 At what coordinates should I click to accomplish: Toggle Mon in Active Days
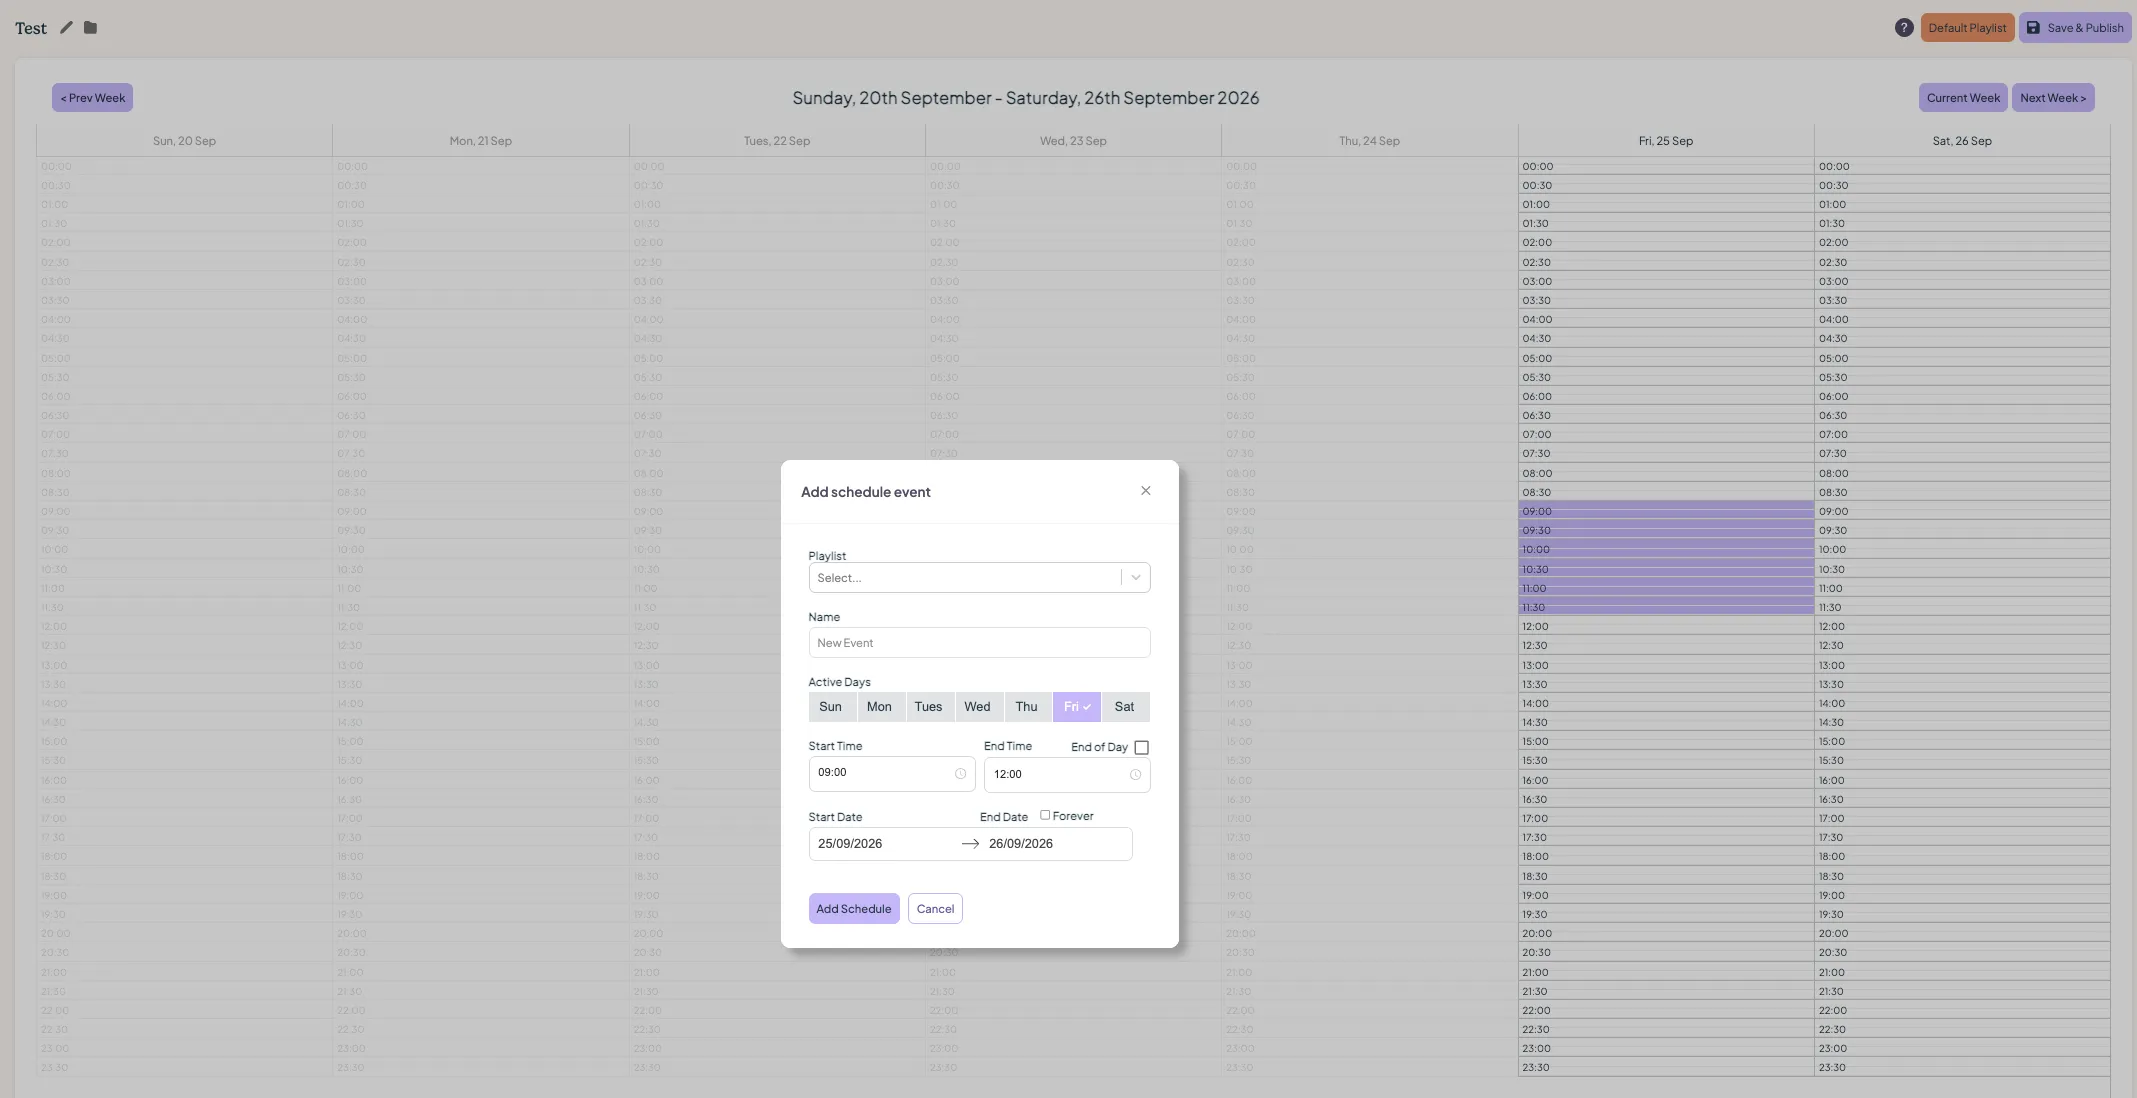click(879, 706)
